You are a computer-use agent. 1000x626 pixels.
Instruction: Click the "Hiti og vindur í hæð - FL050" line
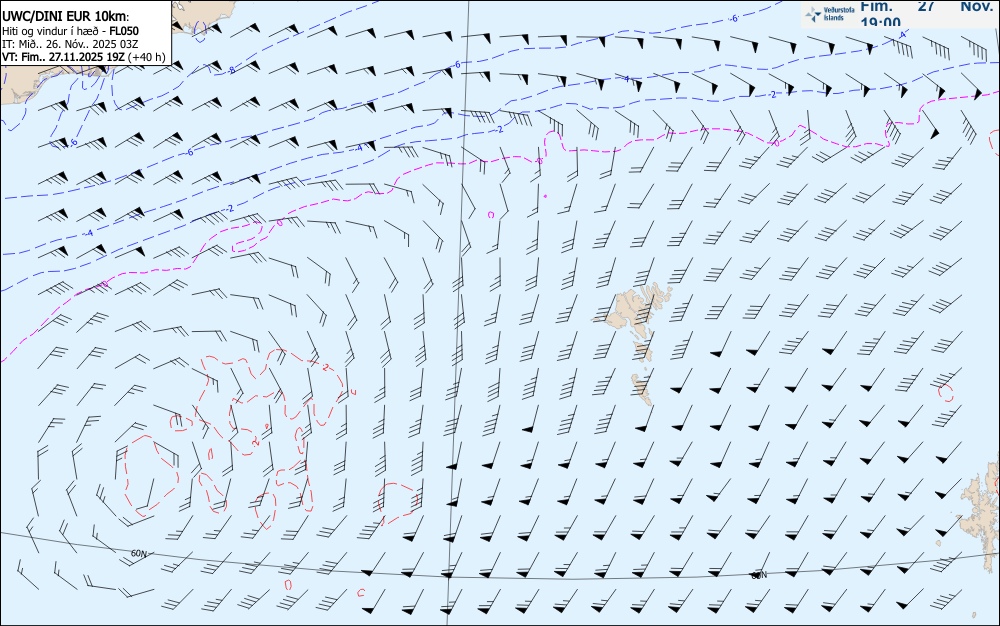70,31
